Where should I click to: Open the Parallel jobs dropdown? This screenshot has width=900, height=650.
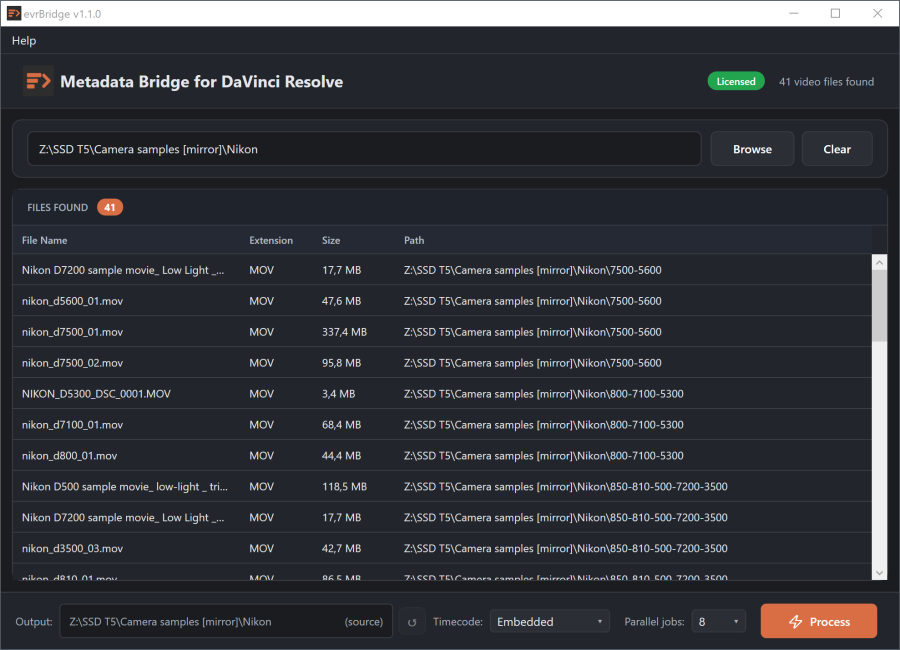pyautogui.click(x=718, y=622)
